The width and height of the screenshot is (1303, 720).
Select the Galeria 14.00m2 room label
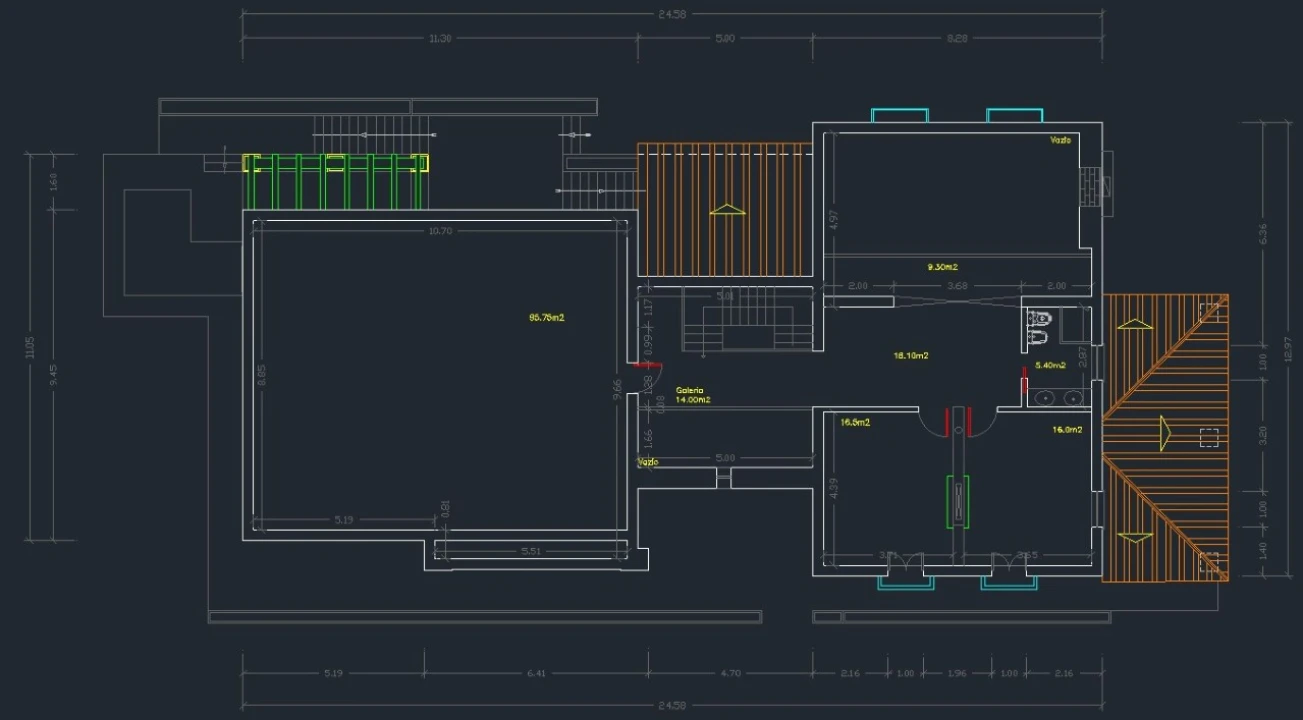pyautogui.click(x=693, y=395)
